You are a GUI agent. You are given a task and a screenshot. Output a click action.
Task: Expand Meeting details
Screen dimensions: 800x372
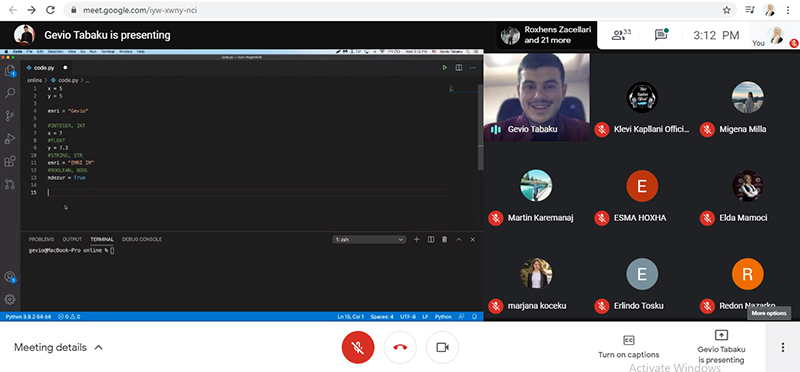pyautogui.click(x=58, y=348)
